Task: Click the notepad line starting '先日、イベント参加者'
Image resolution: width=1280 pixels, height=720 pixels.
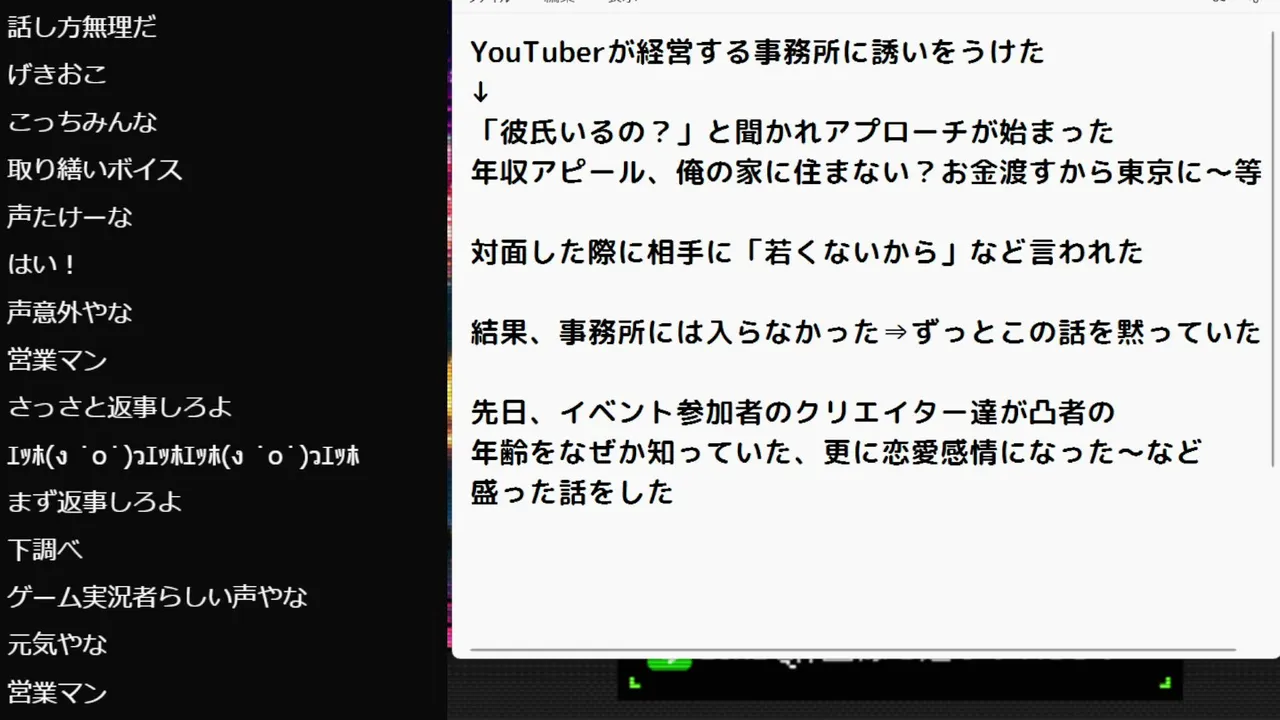Action: pos(792,412)
